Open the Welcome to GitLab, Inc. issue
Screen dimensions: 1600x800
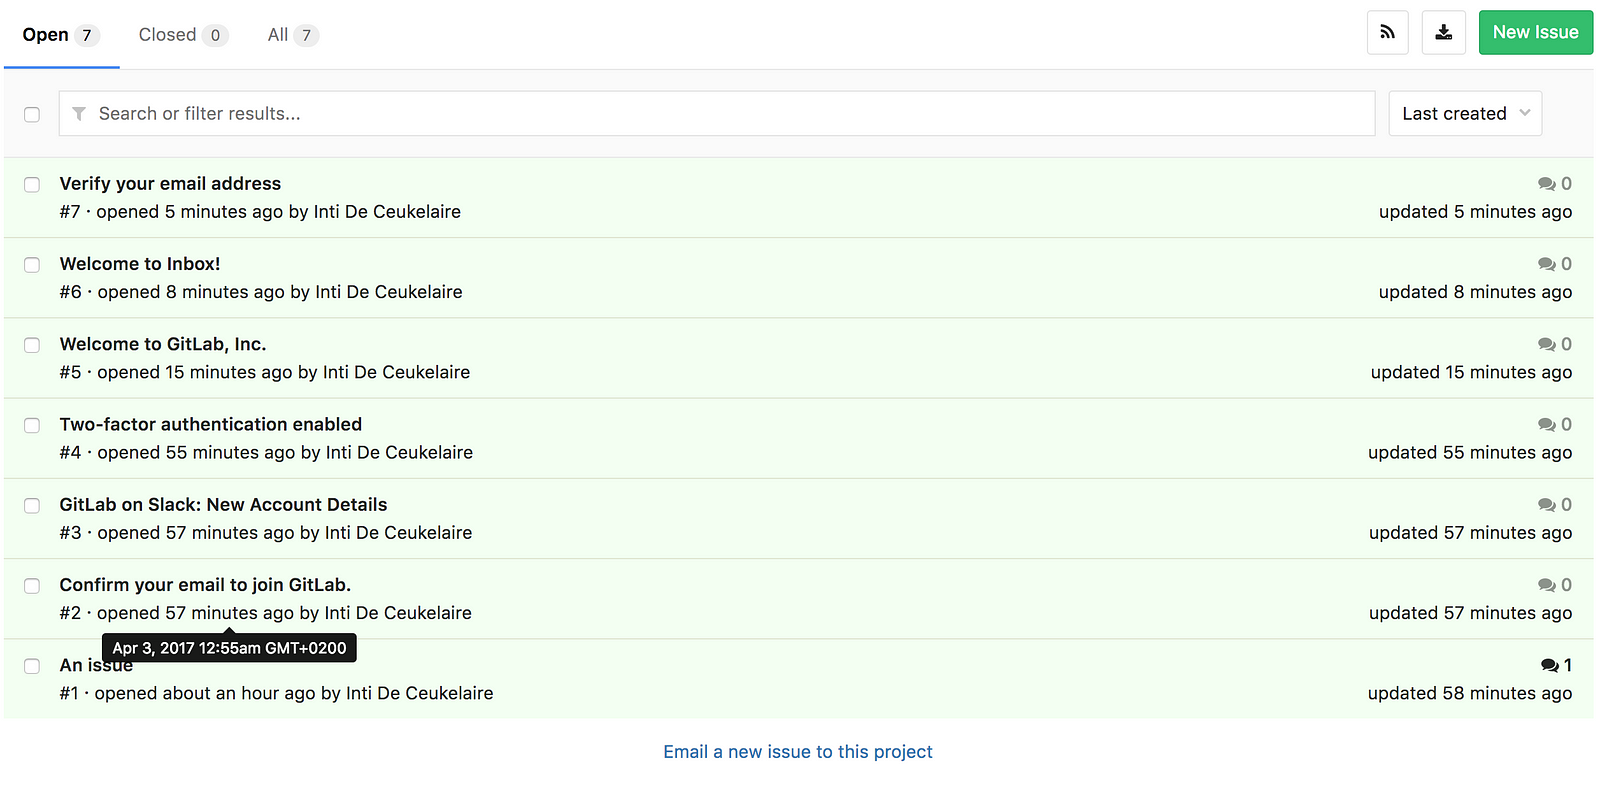163,344
